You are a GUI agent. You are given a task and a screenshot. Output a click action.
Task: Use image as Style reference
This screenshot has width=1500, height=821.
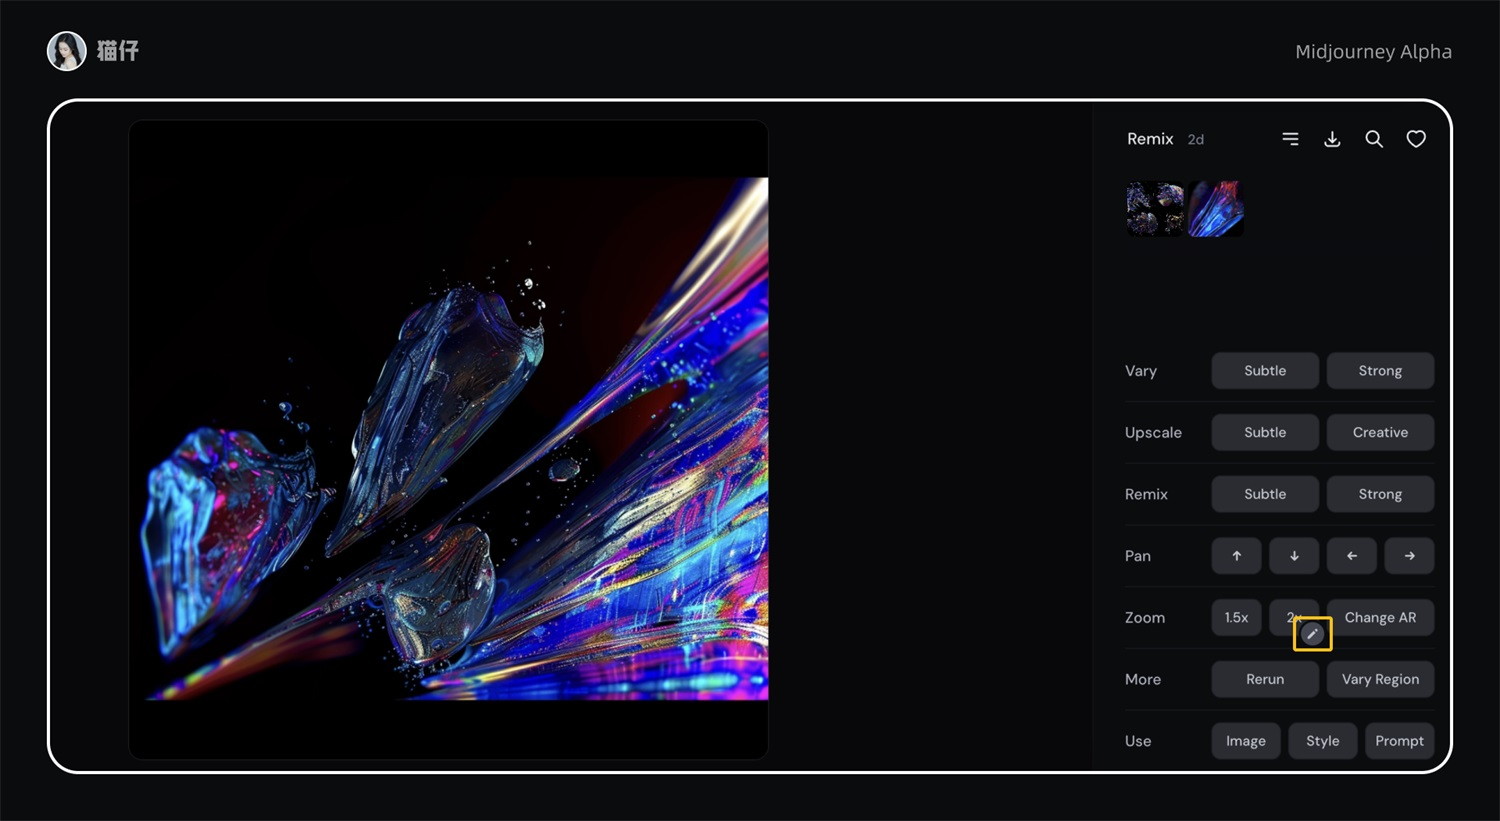coord(1322,741)
